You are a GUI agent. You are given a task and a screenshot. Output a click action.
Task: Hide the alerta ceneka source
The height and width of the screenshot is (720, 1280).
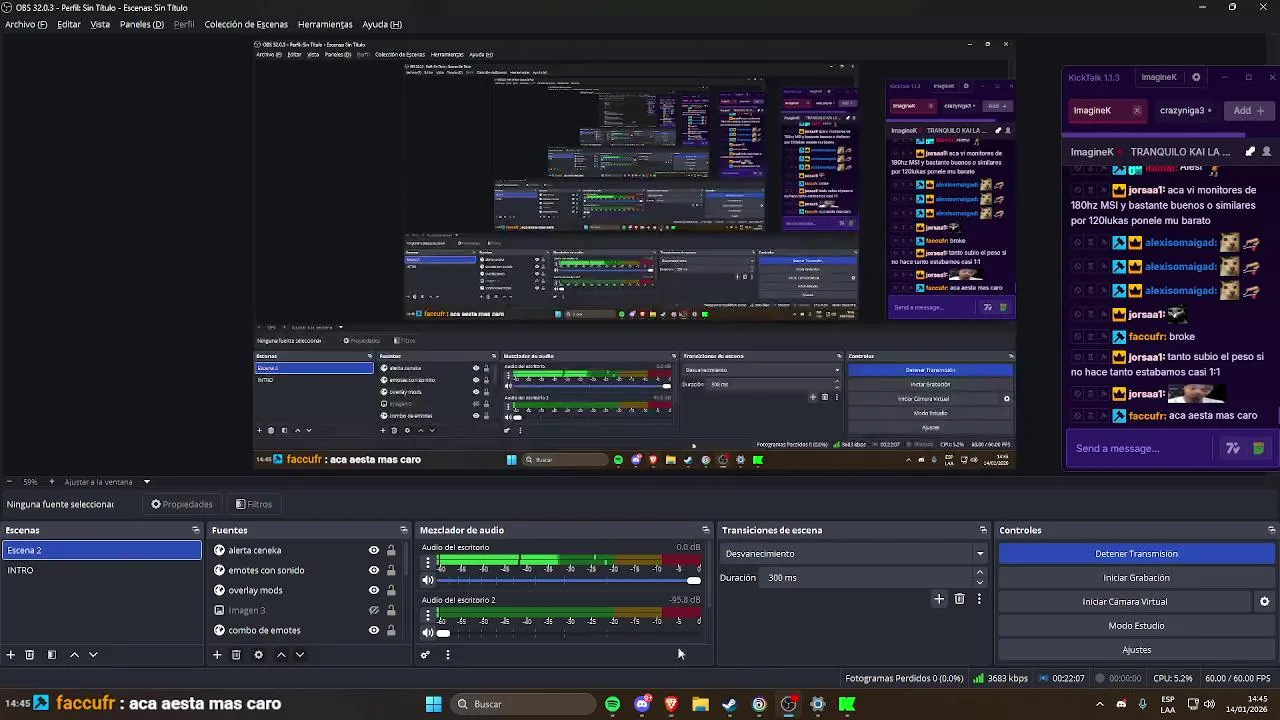click(x=374, y=550)
